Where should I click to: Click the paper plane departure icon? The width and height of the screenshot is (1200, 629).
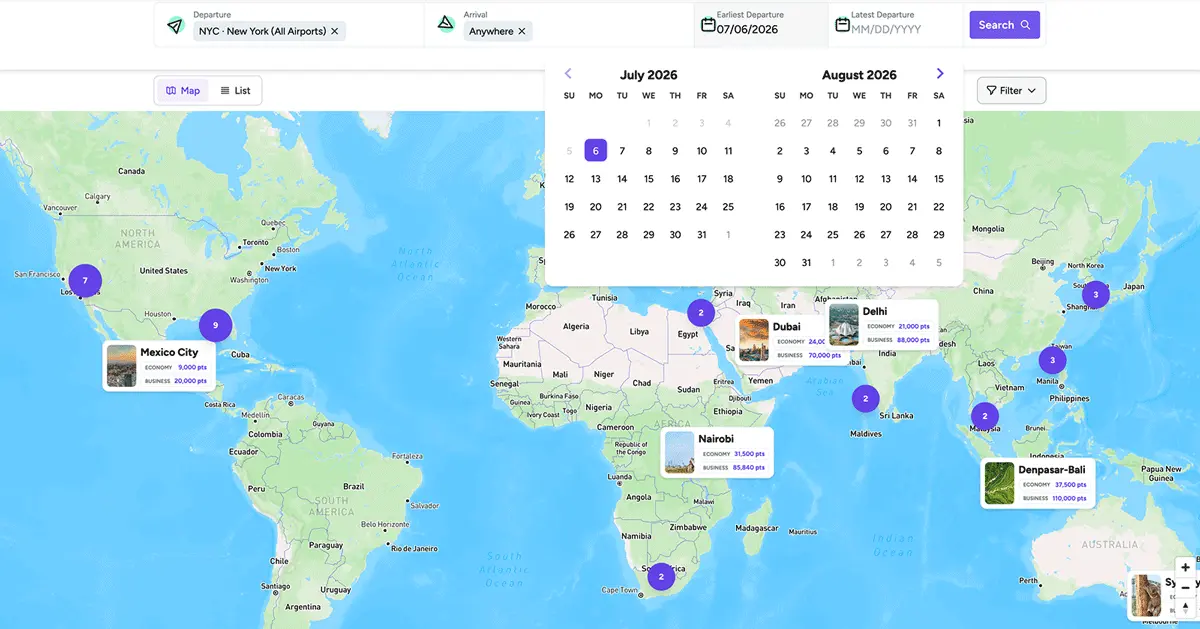pyautogui.click(x=175, y=24)
